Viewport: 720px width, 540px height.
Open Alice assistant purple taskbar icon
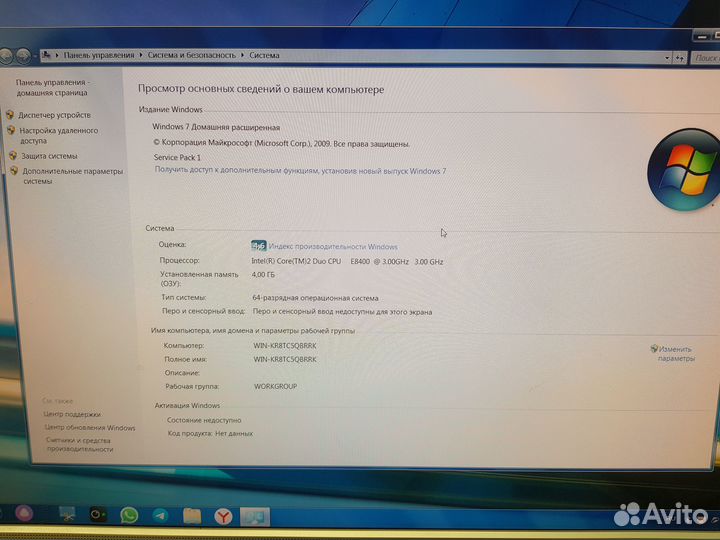pyautogui.click(x=24, y=513)
